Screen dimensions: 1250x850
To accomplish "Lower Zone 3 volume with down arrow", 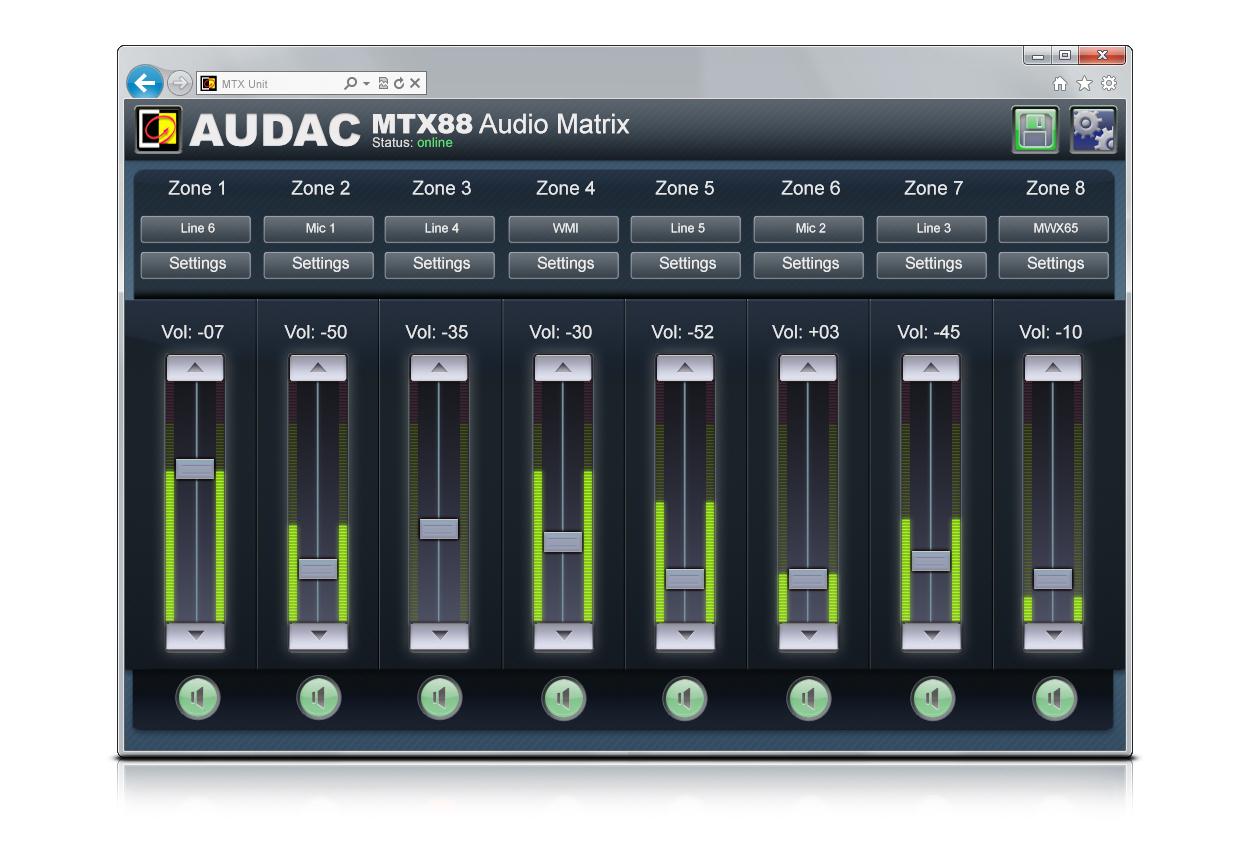I will (x=439, y=636).
